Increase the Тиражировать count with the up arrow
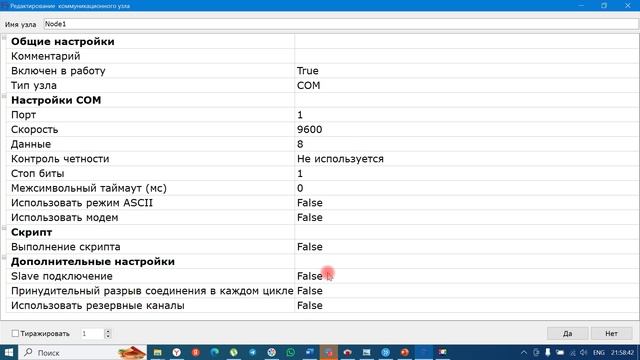The image size is (640, 360). click(x=108, y=331)
